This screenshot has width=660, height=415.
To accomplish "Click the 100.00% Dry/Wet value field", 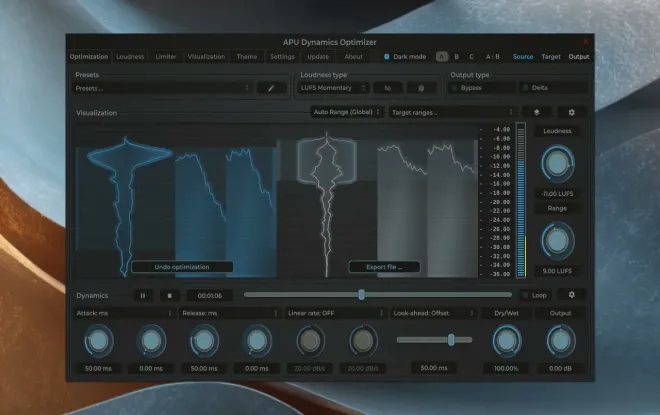I will pyautogui.click(x=506, y=368).
